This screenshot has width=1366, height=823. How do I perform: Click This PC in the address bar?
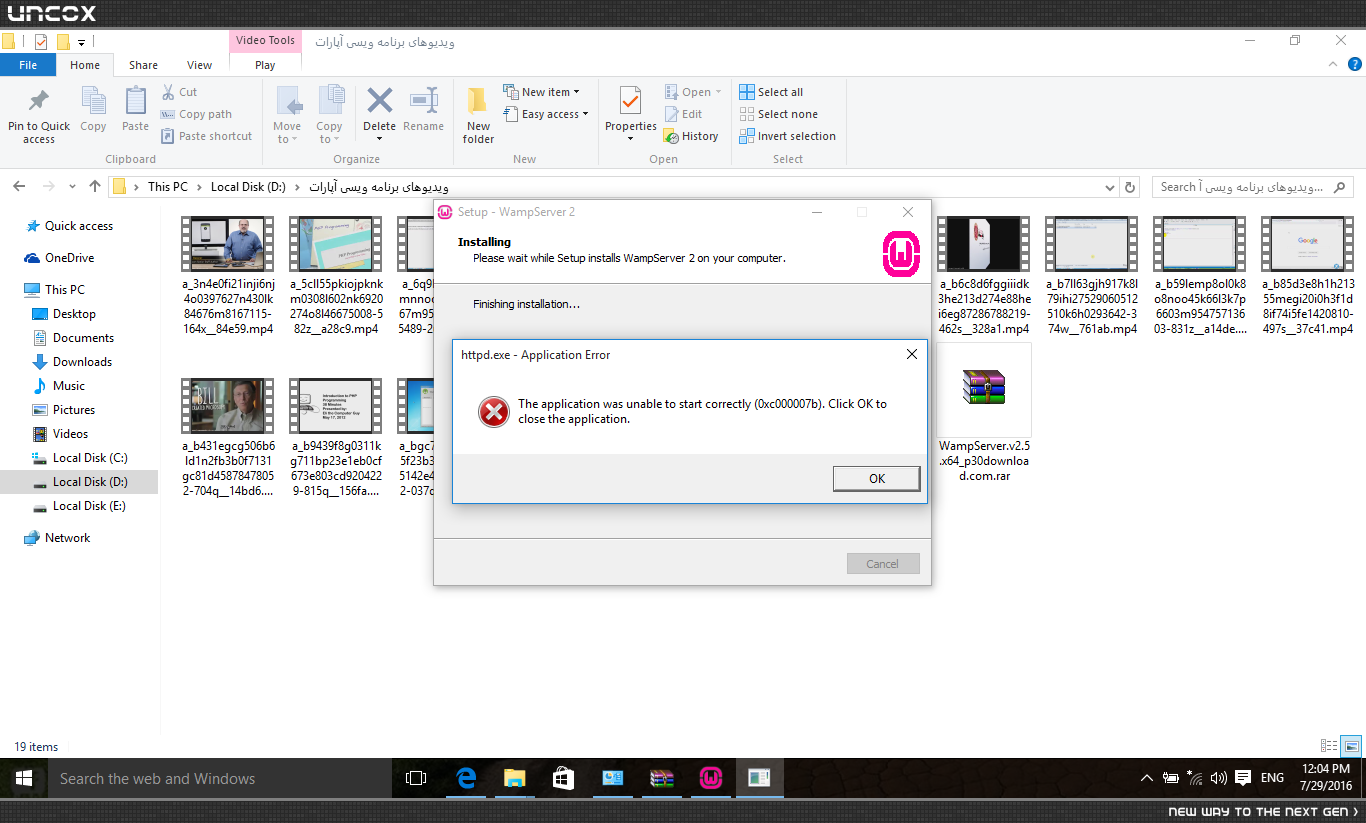tap(167, 187)
